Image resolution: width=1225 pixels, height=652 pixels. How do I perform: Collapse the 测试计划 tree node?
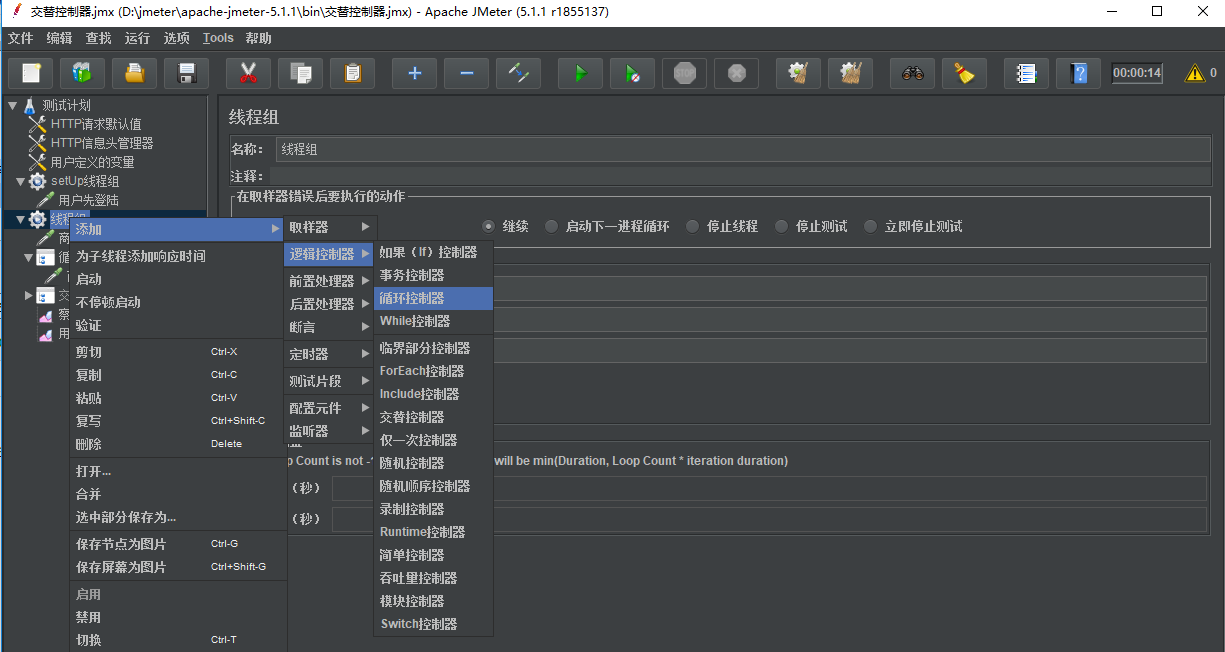[13, 105]
